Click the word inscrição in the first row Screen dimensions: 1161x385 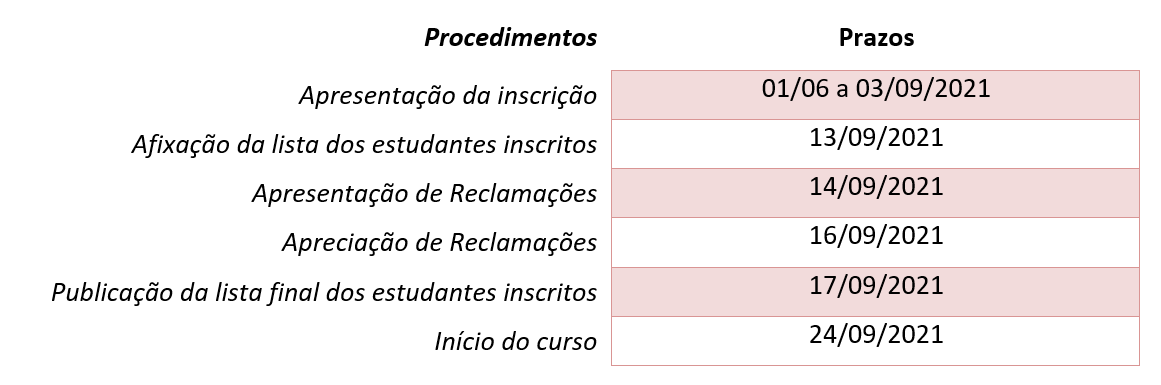(549, 96)
